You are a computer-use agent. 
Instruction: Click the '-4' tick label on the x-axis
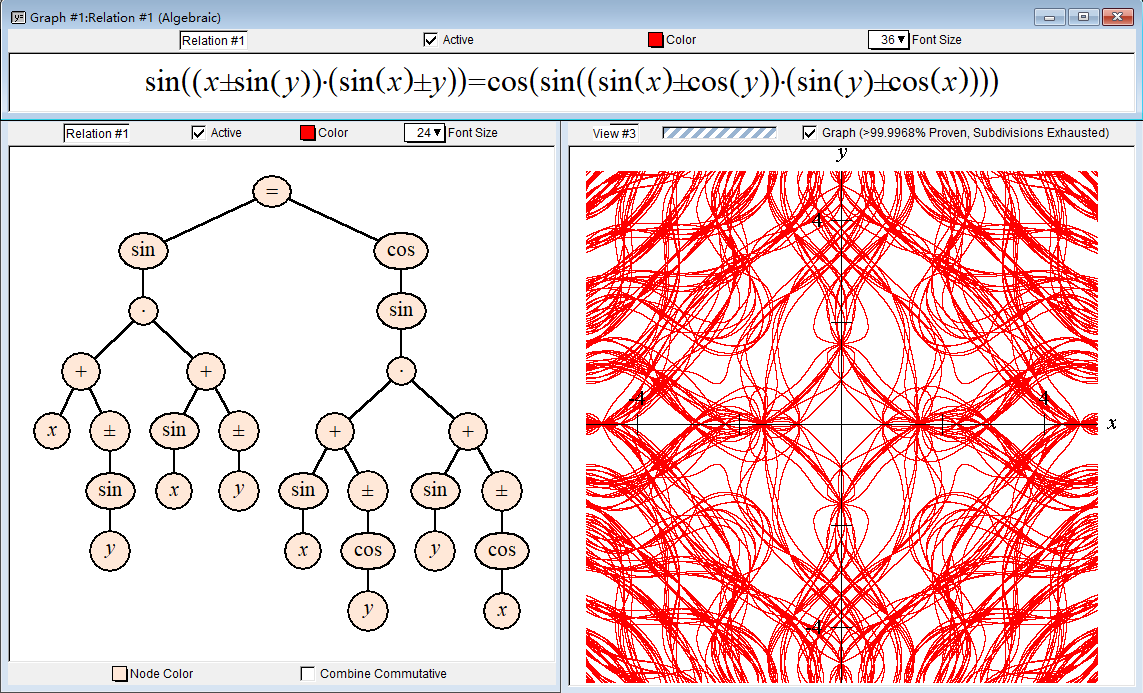pos(638,399)
